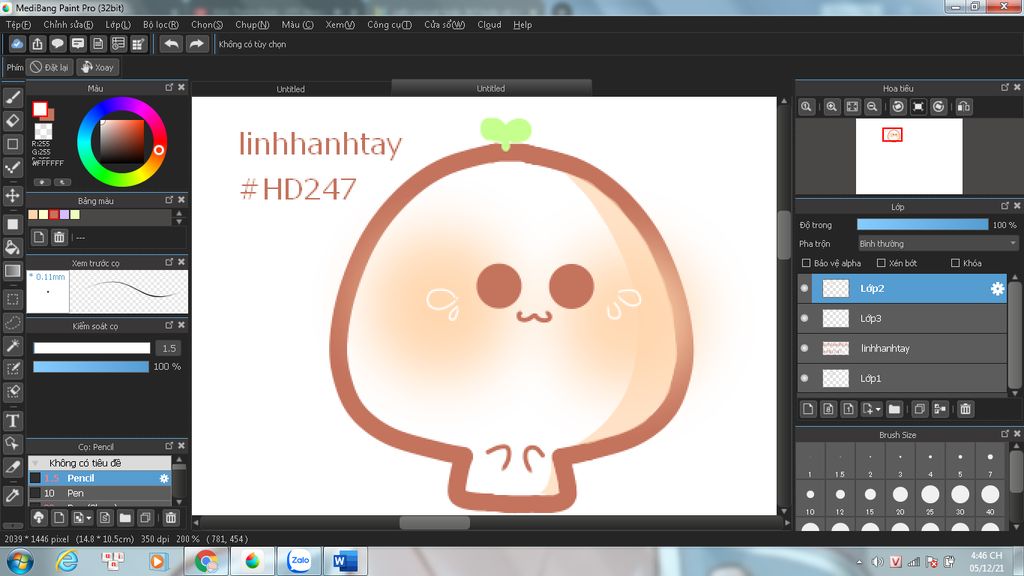The height and width of the screenshot is (576, 1024).
Task: Hide the Lớp1 layer
Action: (x=805, y=378)
